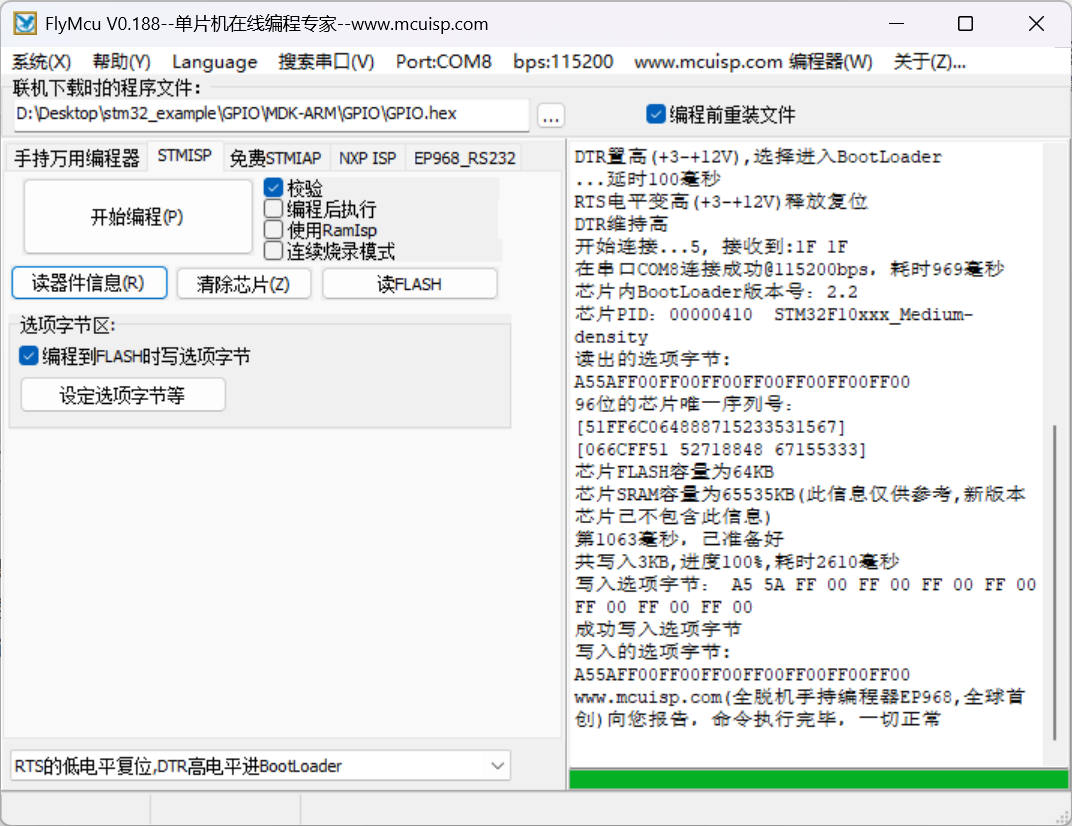Open the www.mcuisp.com 编程器(W) menu
This screenshot has height=826, width=1072.
[753, 62]
